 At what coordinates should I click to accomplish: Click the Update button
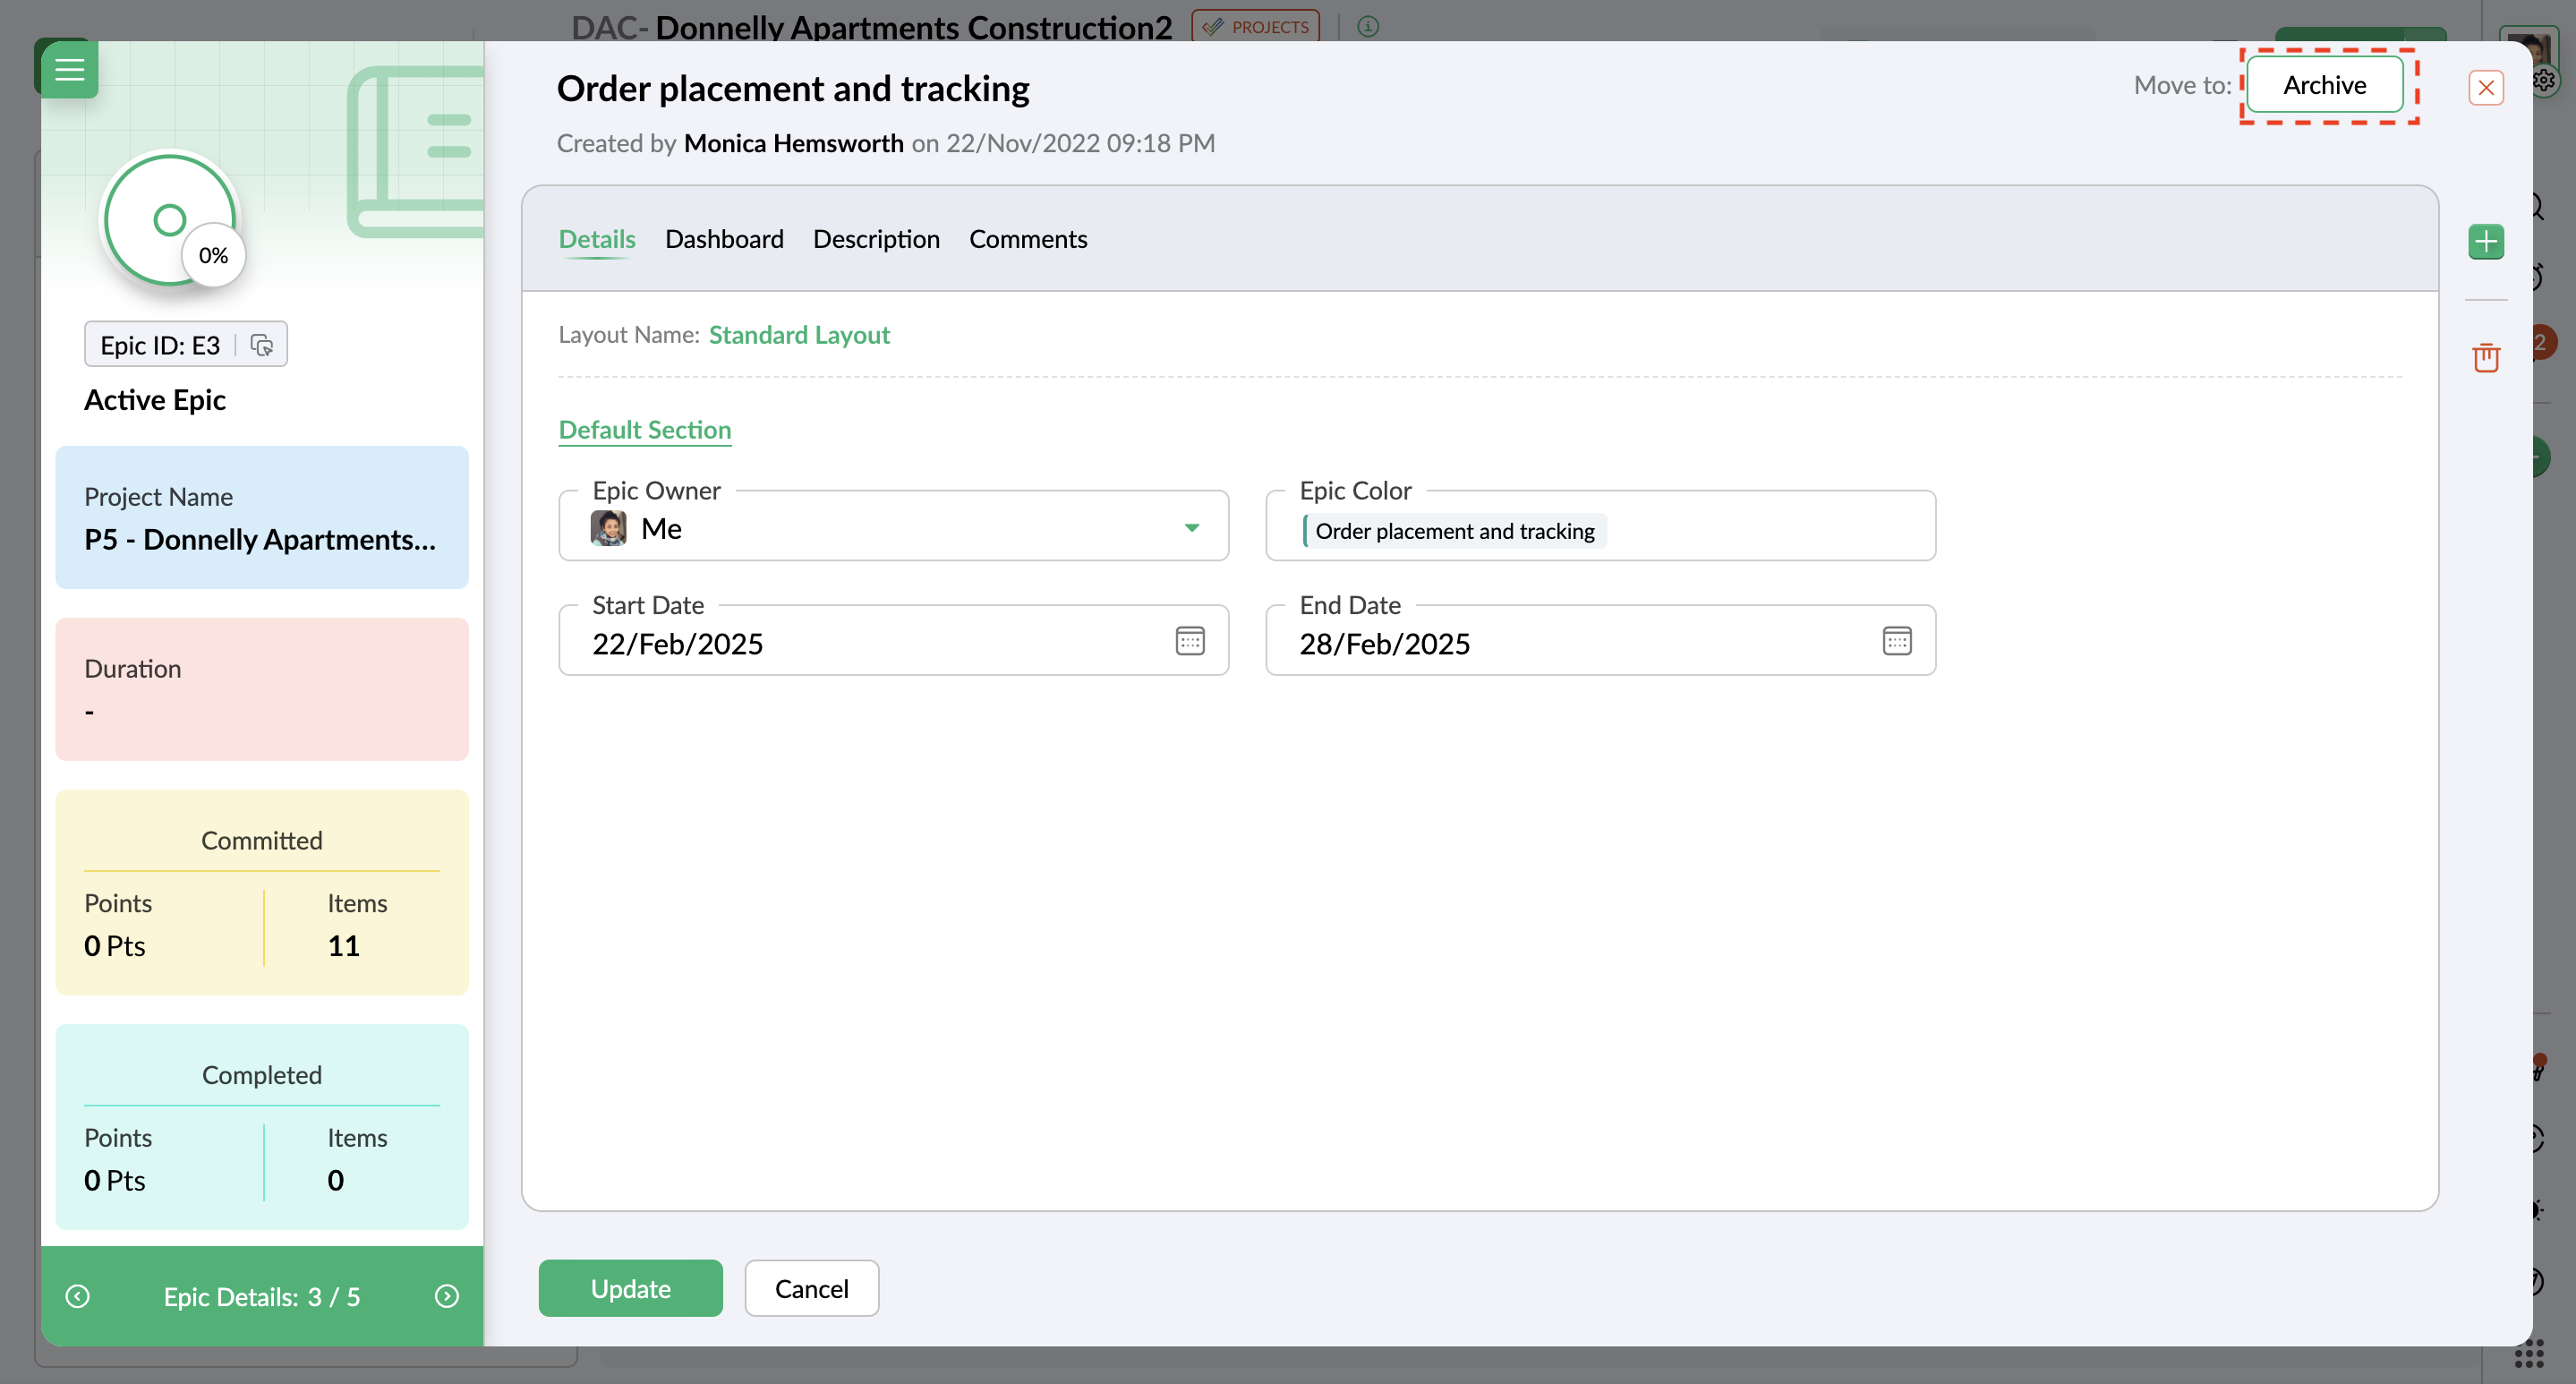[630, 1289]
